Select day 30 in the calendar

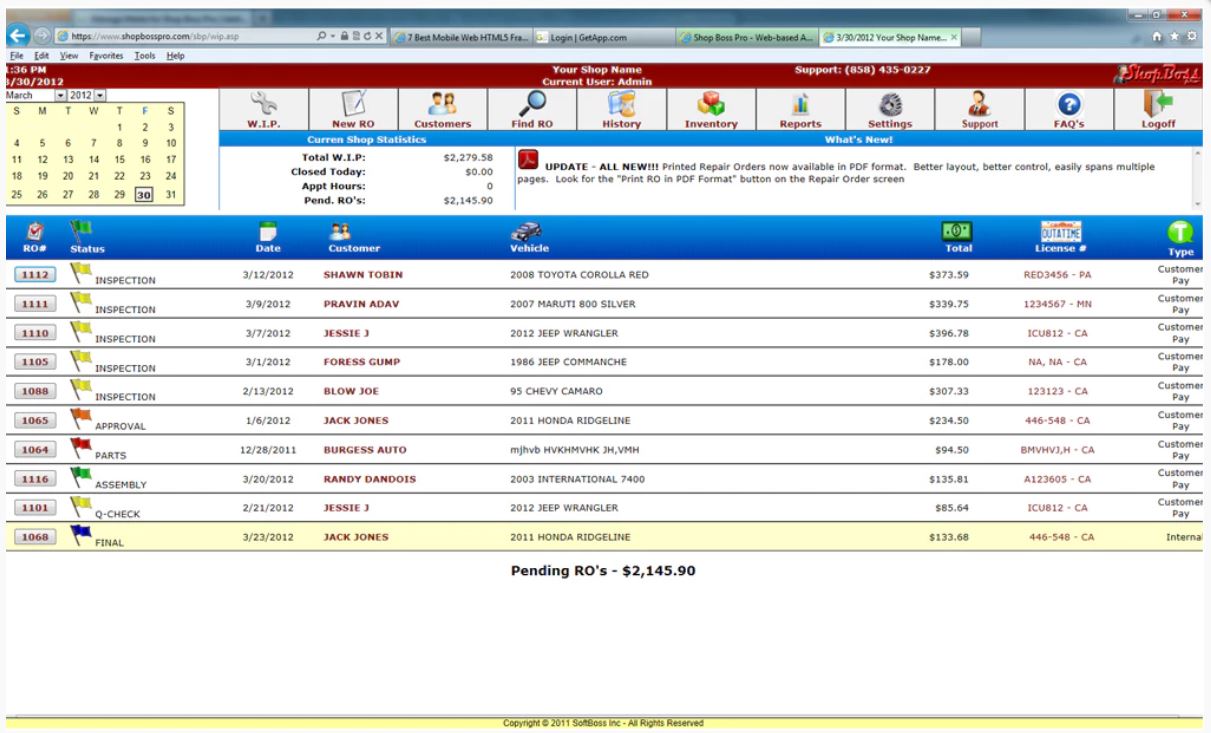[144, 195]
